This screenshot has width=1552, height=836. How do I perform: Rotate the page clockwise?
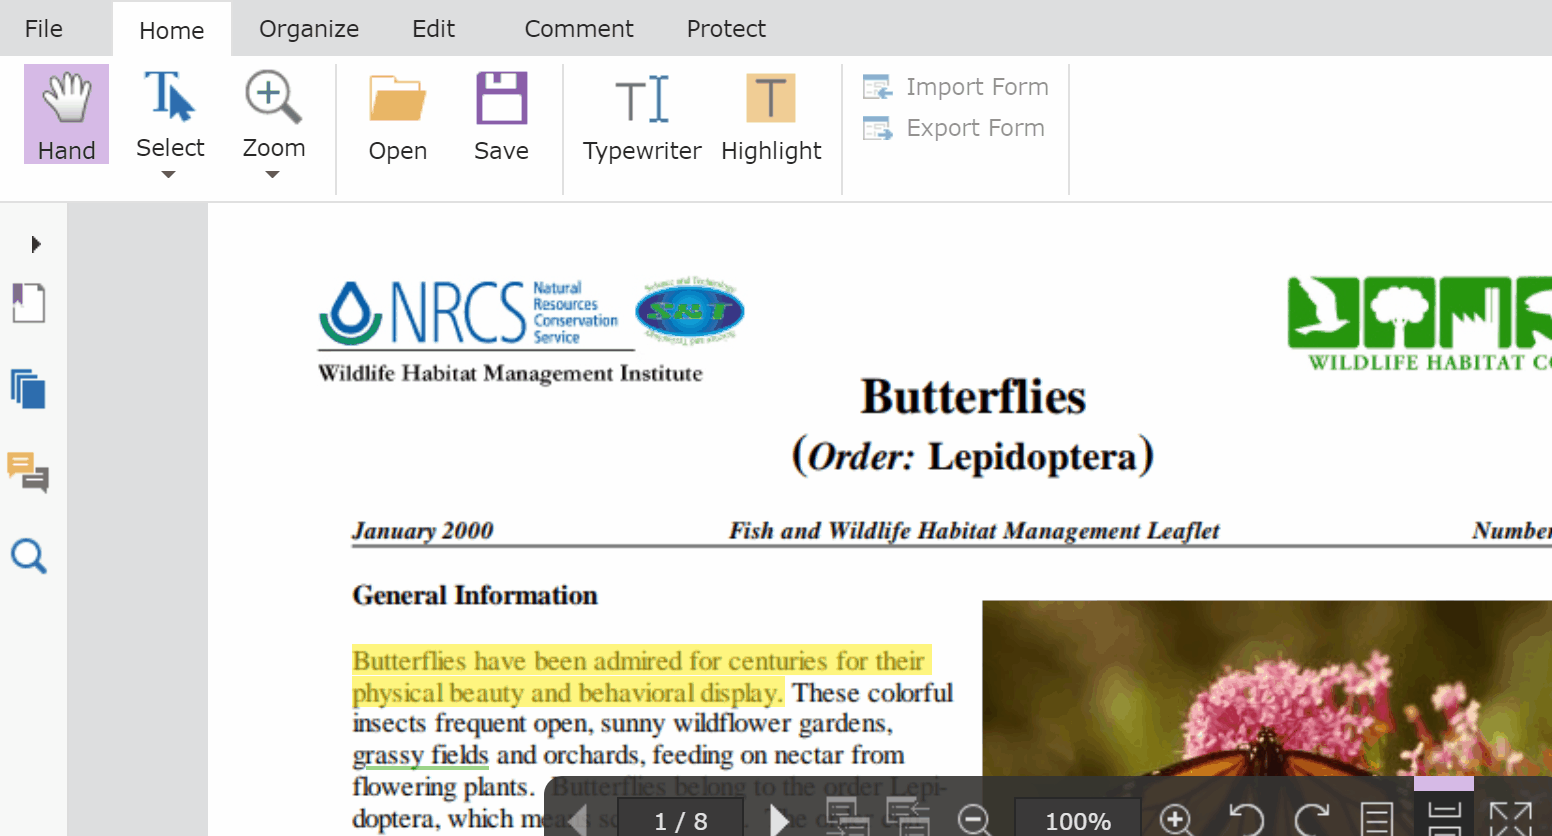point(1313,820)
